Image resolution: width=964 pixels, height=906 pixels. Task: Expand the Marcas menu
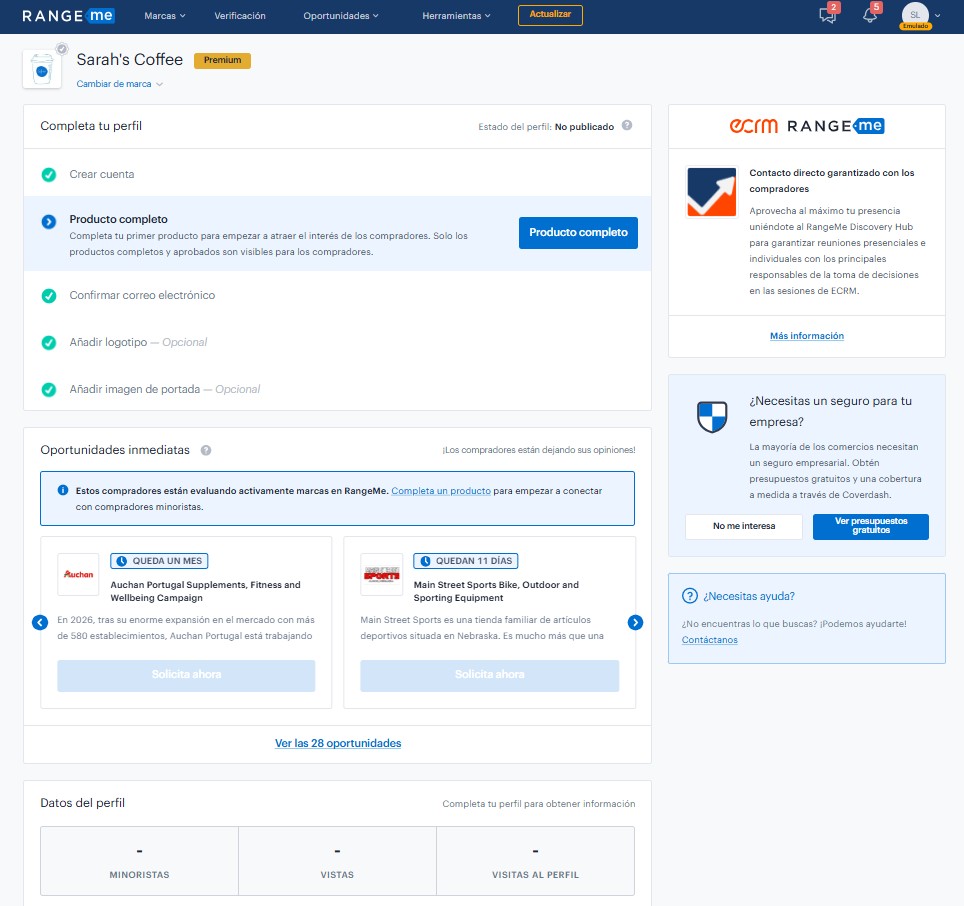click(165, 16)
